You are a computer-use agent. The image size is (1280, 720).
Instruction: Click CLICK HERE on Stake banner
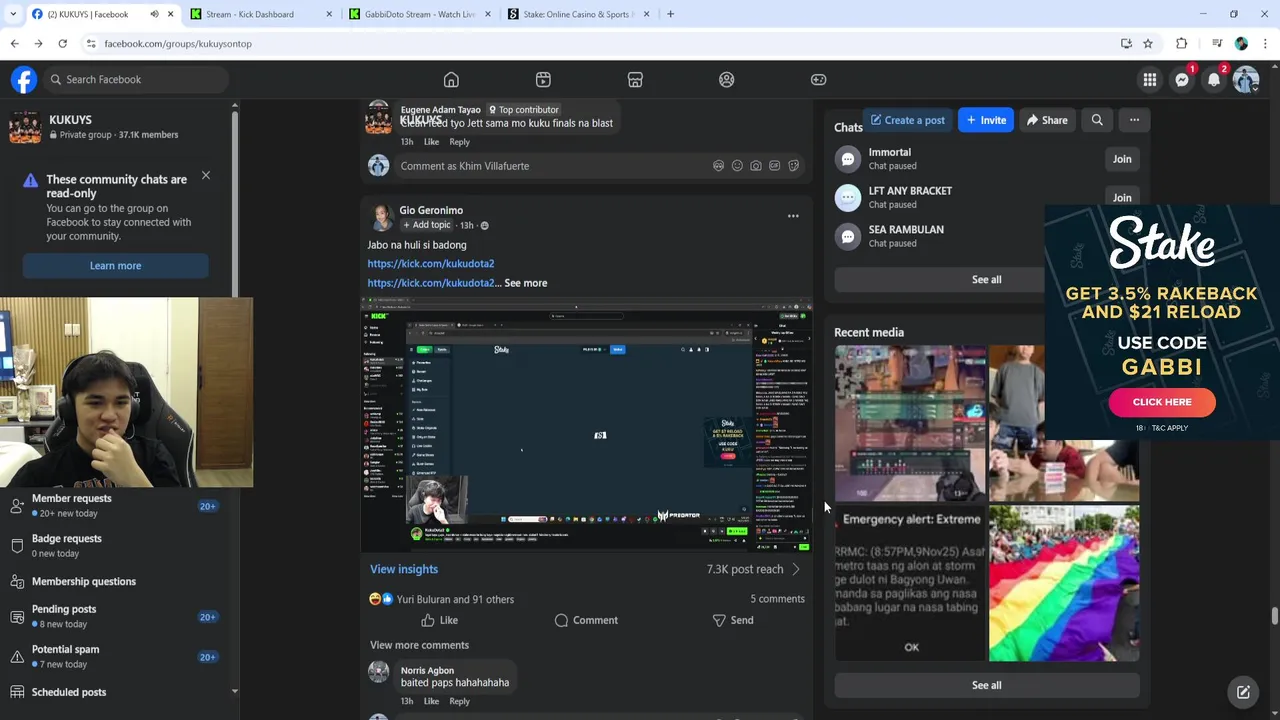pos(1162,402)
